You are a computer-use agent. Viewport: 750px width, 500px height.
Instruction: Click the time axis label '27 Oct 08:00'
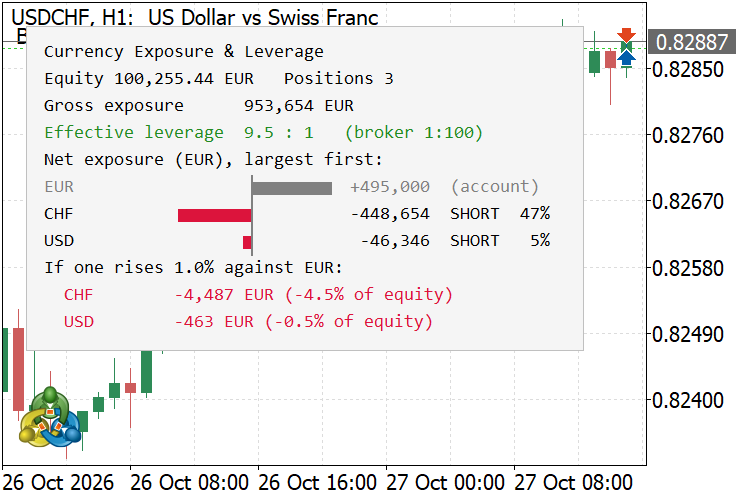[574, 482]
